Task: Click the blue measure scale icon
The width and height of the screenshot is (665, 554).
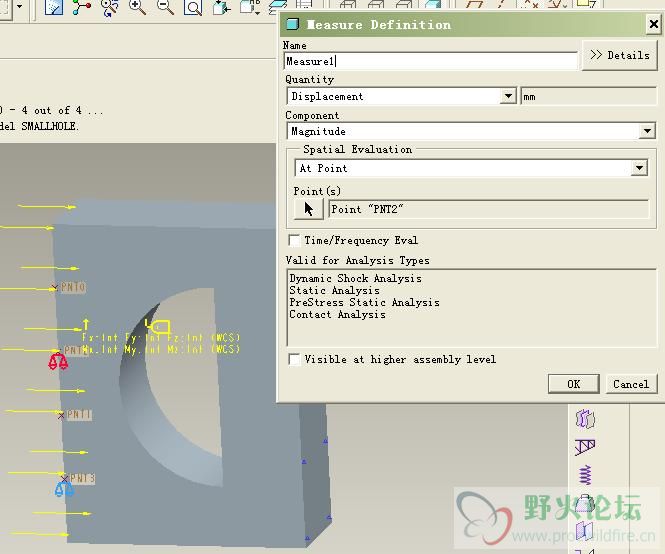Action: 64,488
